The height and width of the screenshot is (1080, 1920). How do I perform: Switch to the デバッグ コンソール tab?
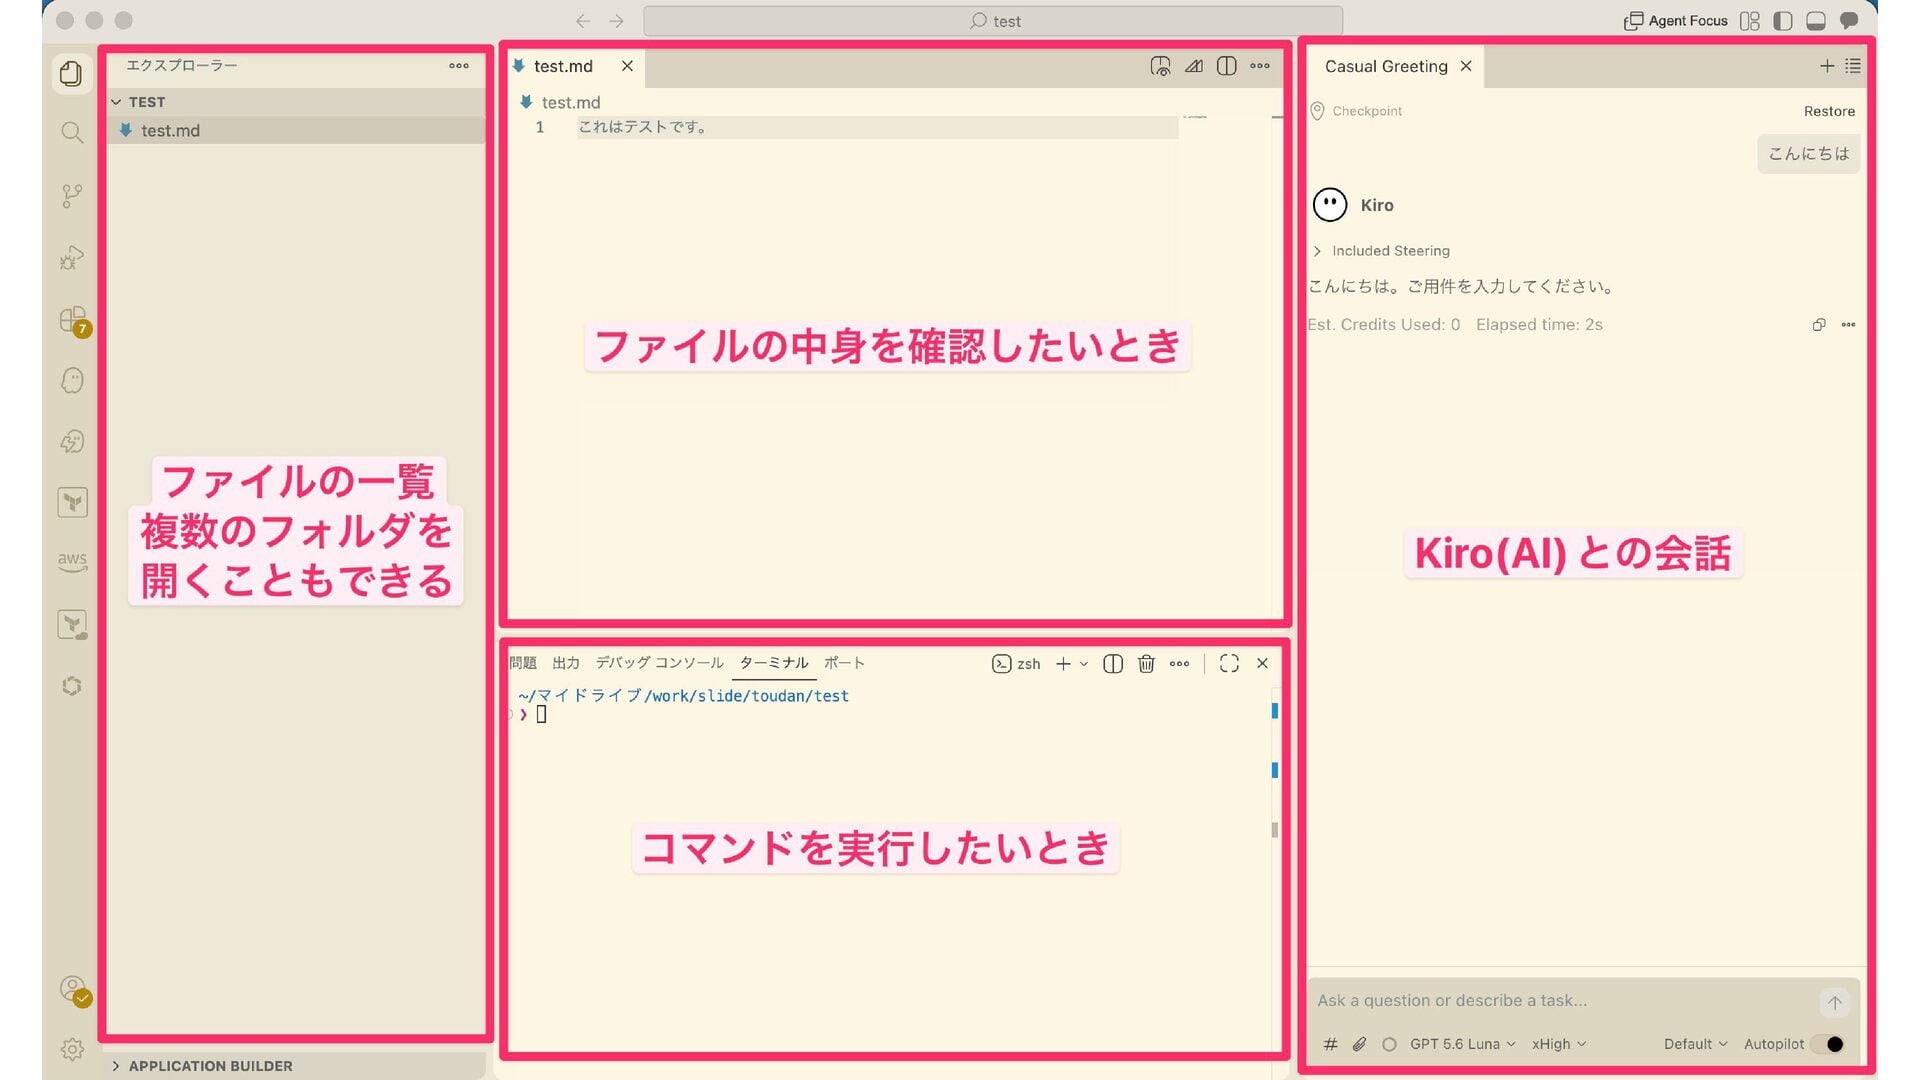[659, 663]
